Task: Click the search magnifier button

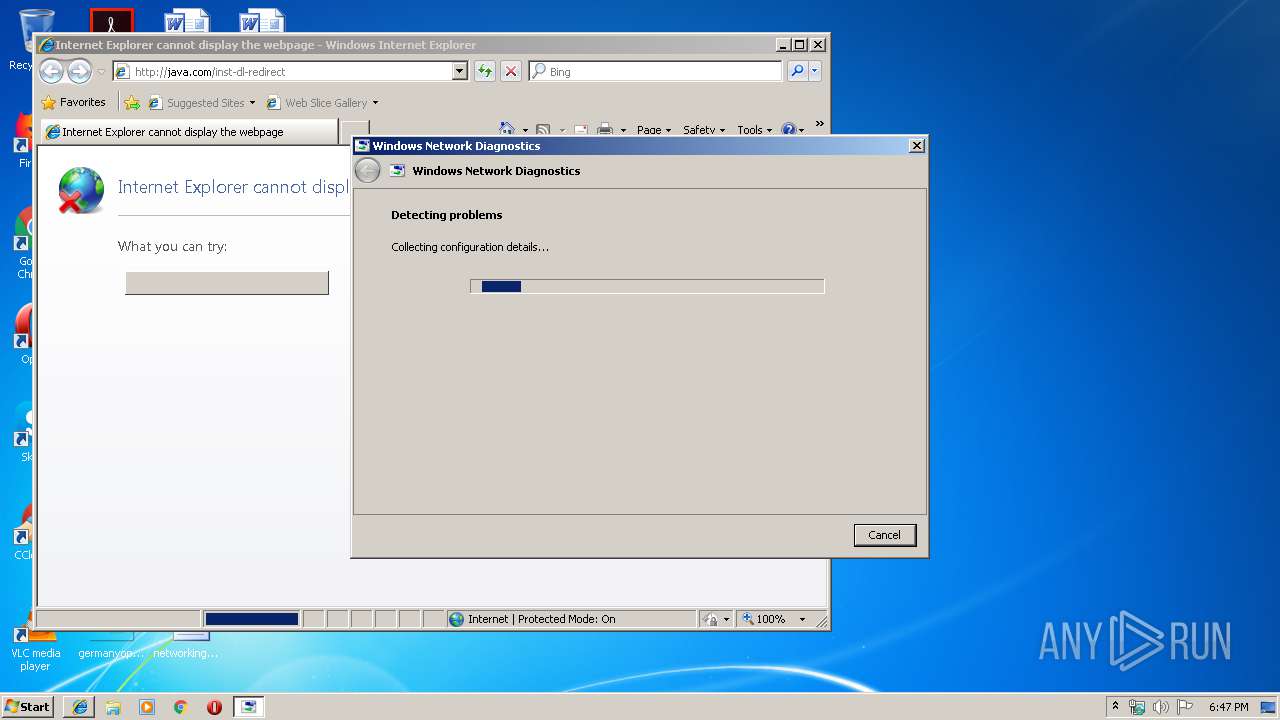Action: coord(797,71)
